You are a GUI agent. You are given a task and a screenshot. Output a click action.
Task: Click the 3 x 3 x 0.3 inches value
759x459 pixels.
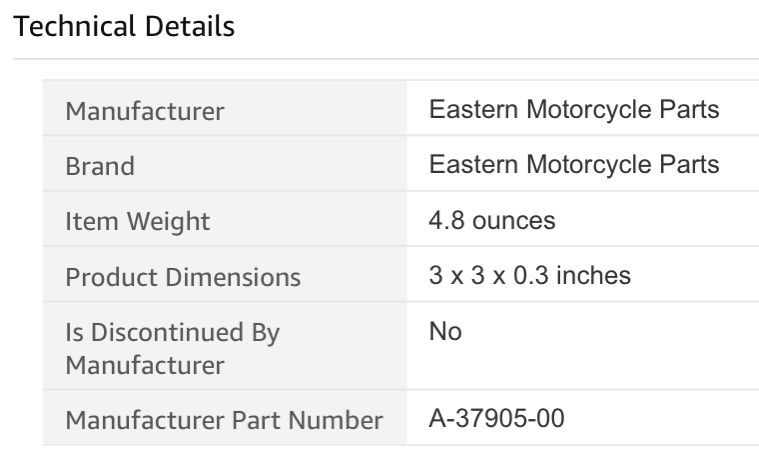(530, 275)
